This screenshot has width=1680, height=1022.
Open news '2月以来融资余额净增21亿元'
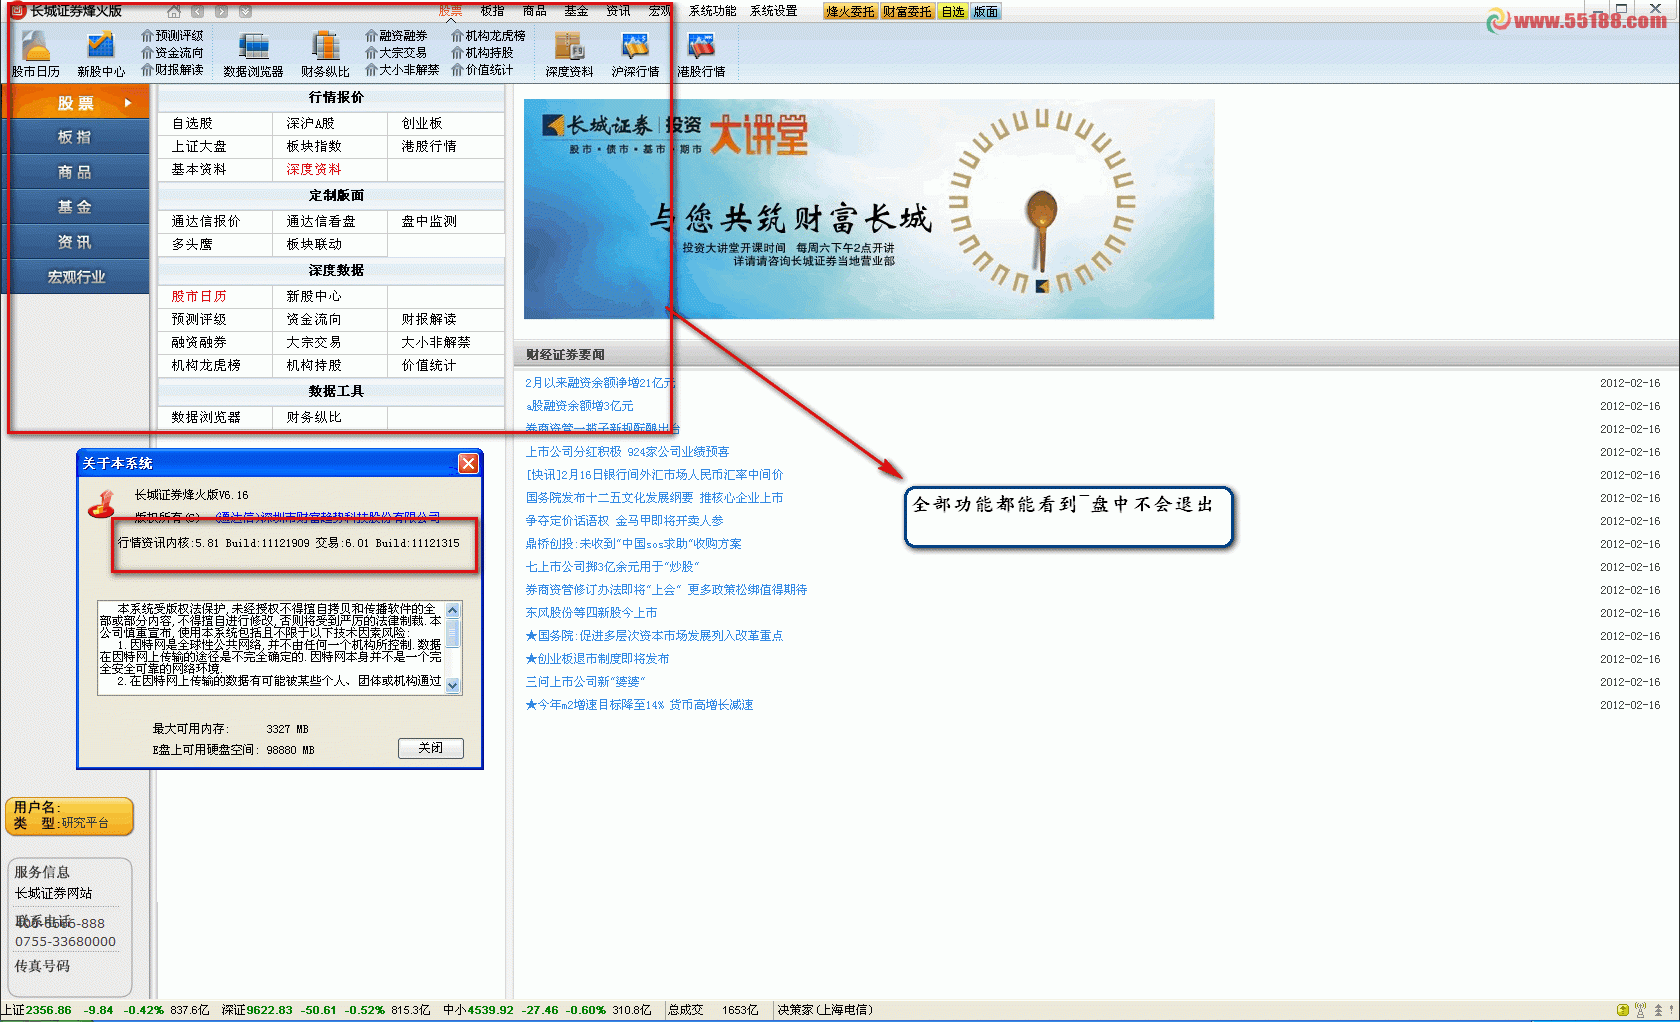(600, 383)
